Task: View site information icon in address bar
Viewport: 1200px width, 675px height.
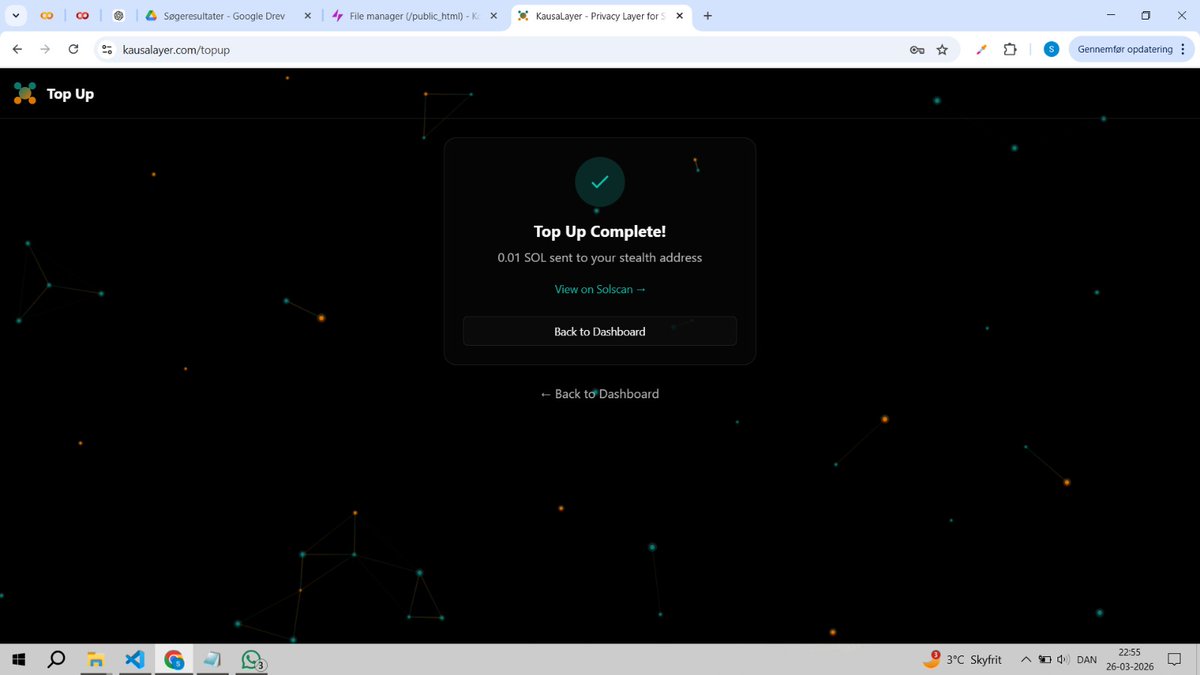Action: coord(107,49)
